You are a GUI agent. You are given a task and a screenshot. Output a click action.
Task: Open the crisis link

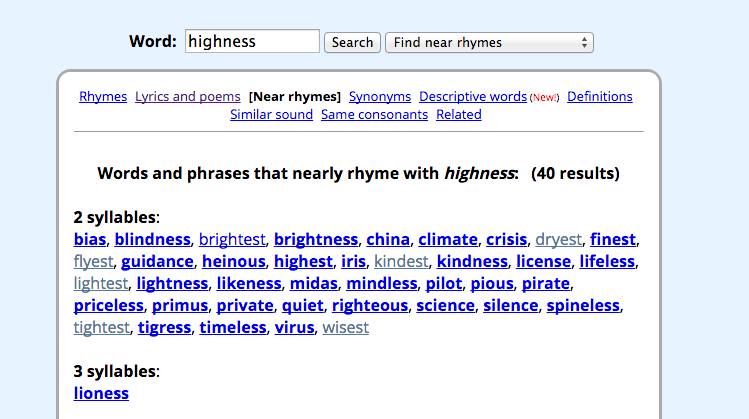[x=506, y=239]
